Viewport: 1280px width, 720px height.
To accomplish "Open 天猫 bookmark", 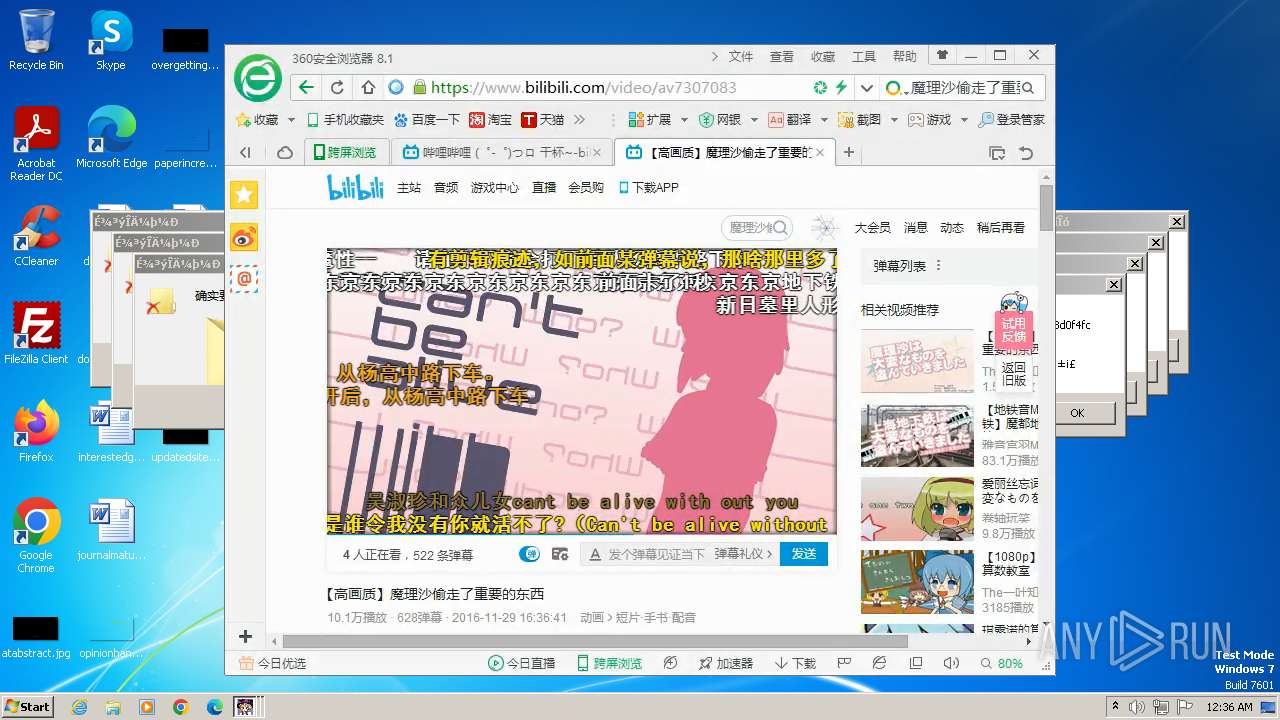I will 542,119.
